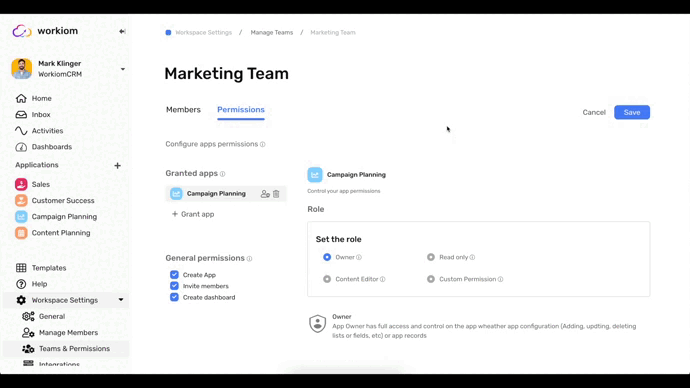Toggle the Create dashboard checkbox

pyautogui.click(x=174, y=297)
